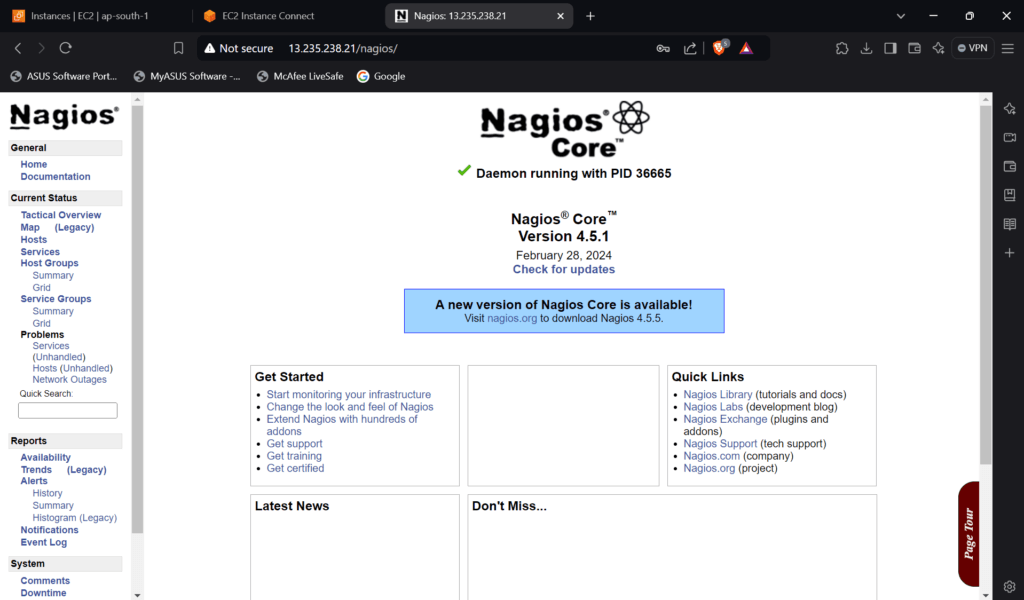Open the Documentation link
Viewport: 1024px width, 600px height.
point(56,177)
